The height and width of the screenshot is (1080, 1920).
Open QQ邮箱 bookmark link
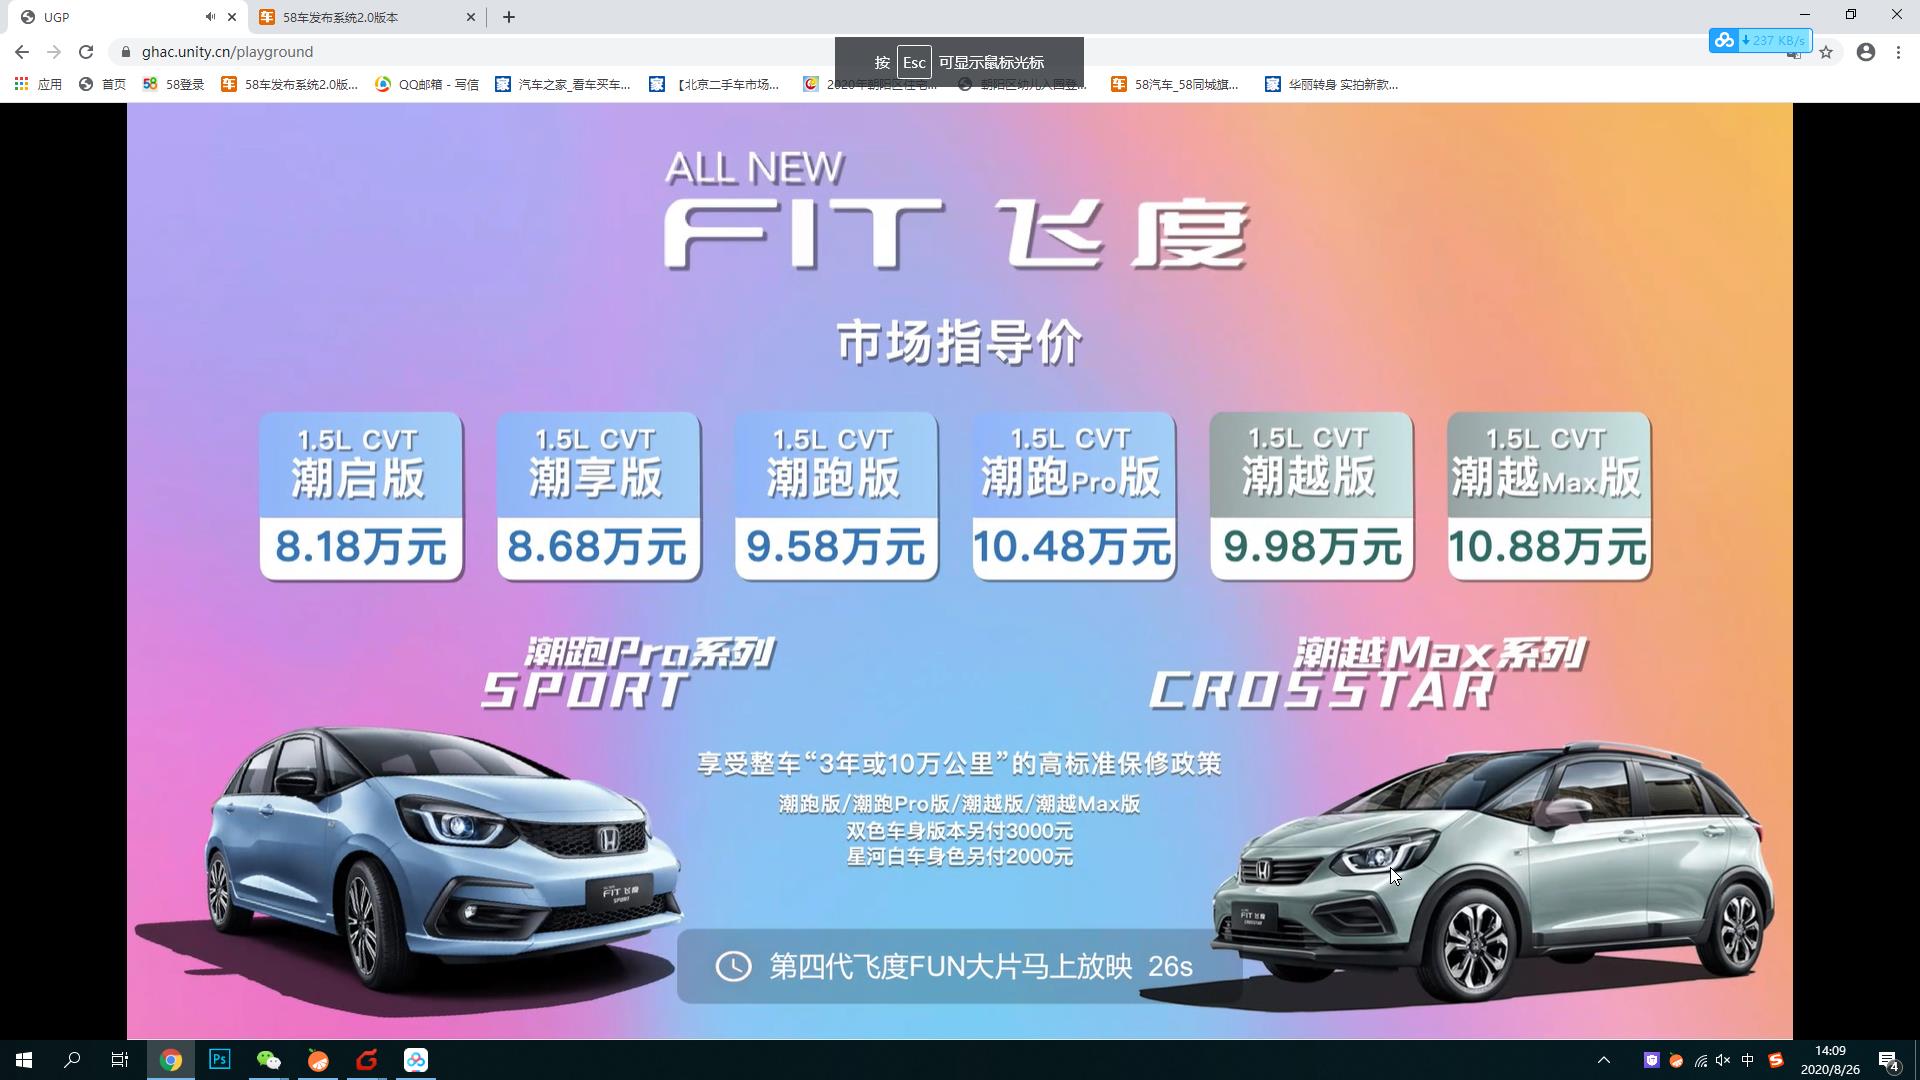tap(427, 84)
